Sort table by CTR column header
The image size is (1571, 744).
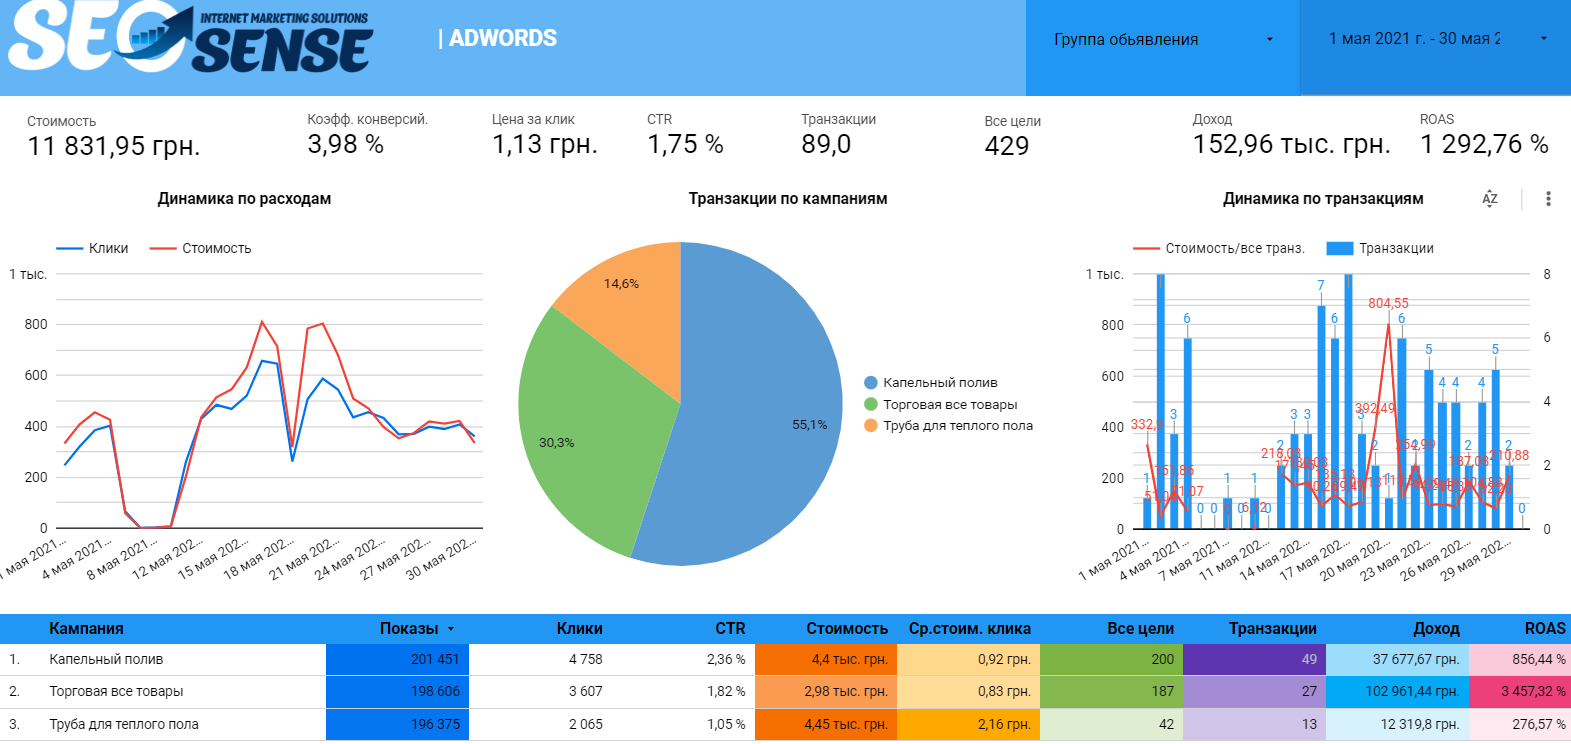pos(730,628)
